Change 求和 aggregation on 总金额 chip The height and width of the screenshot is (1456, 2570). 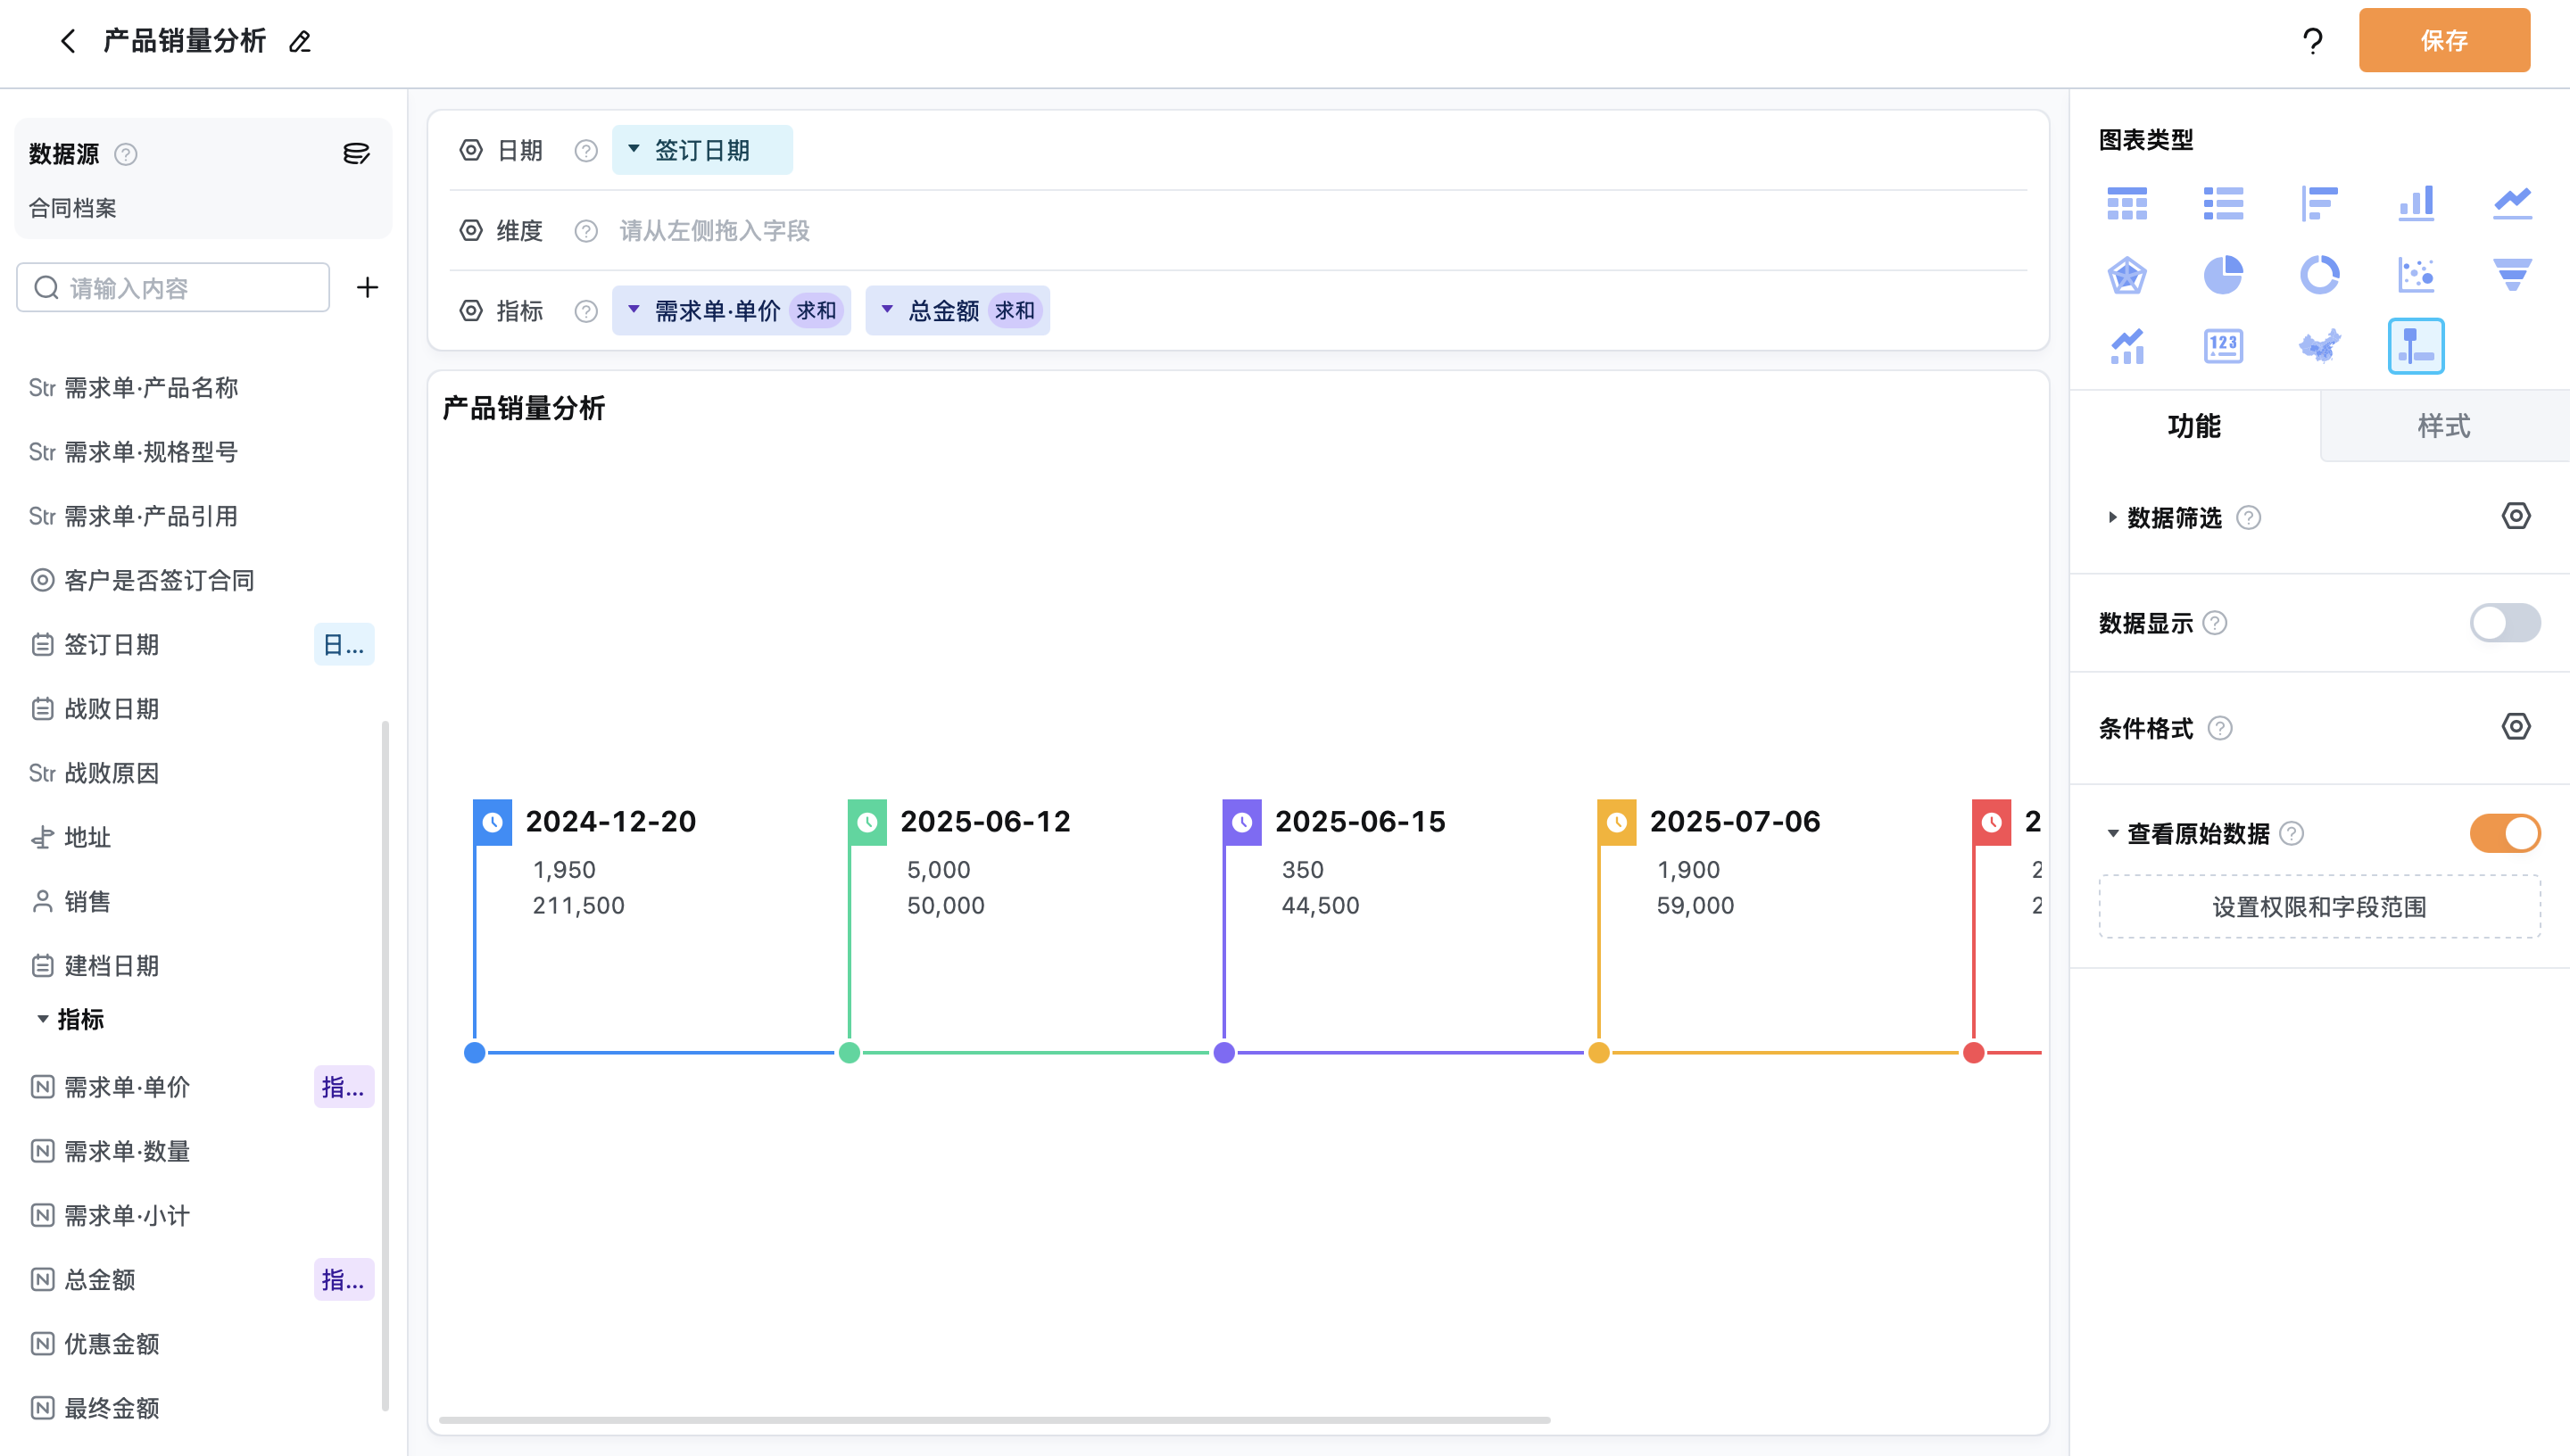(1015, 311)
